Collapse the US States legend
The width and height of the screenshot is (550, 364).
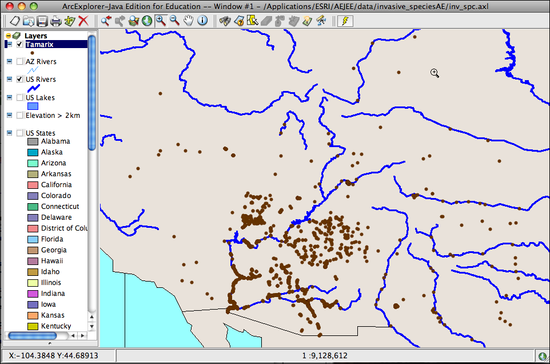pos(9,133)
